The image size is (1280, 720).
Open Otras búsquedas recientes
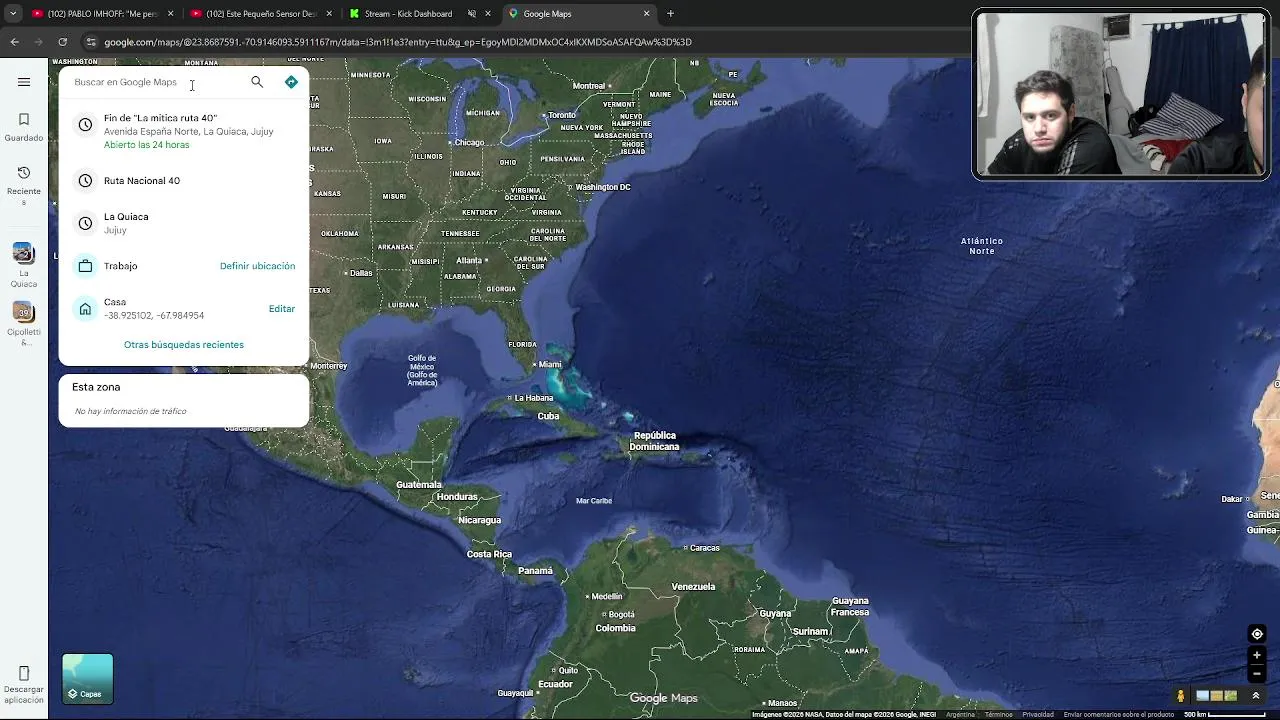184,345
